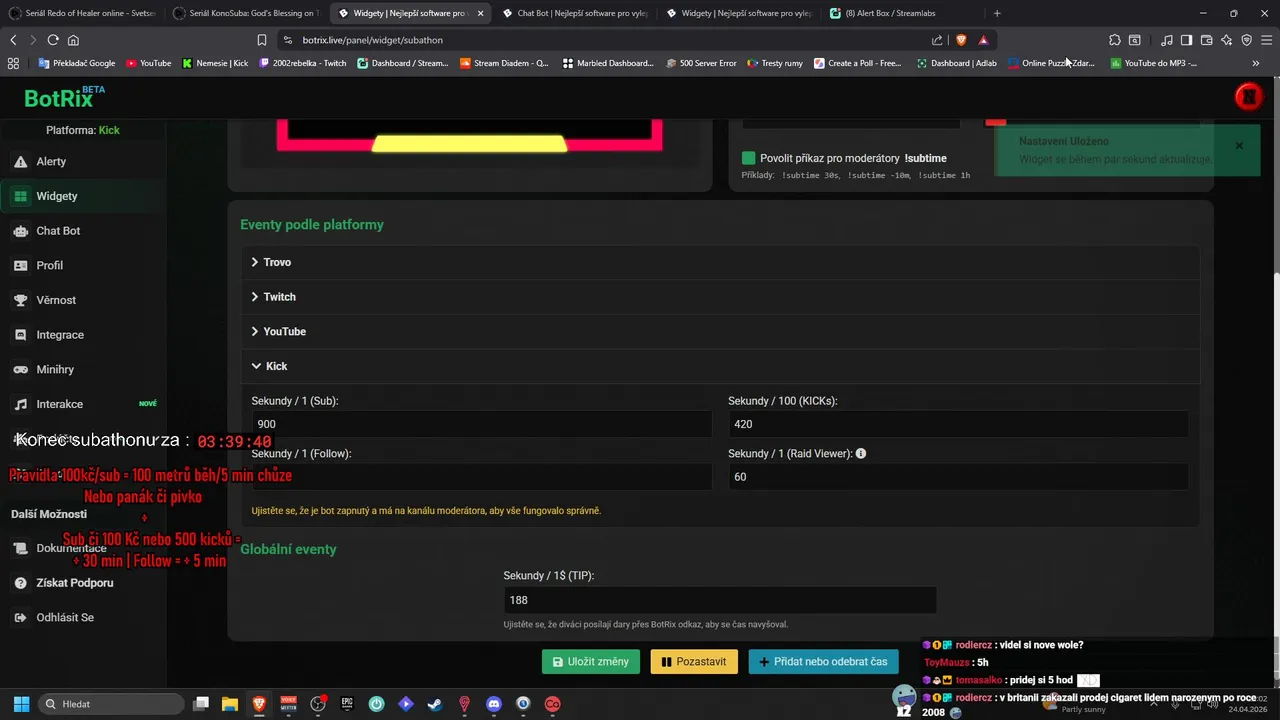Open Windows Start menu

tap(21, 704)
